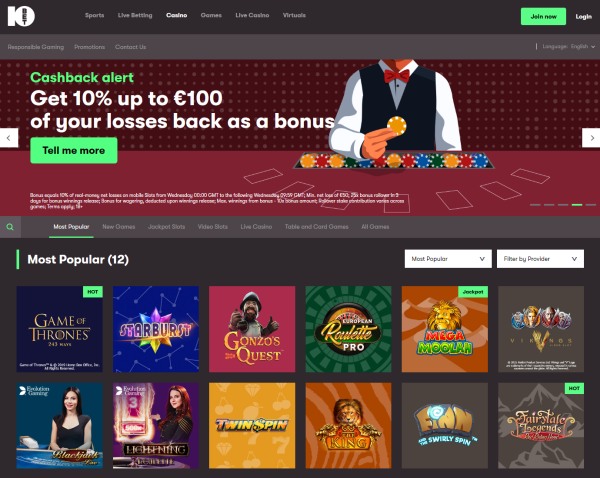Screen dimensions: 600x478
Task: Open Finn and the Swirly Spin
Action: [445, 426]
